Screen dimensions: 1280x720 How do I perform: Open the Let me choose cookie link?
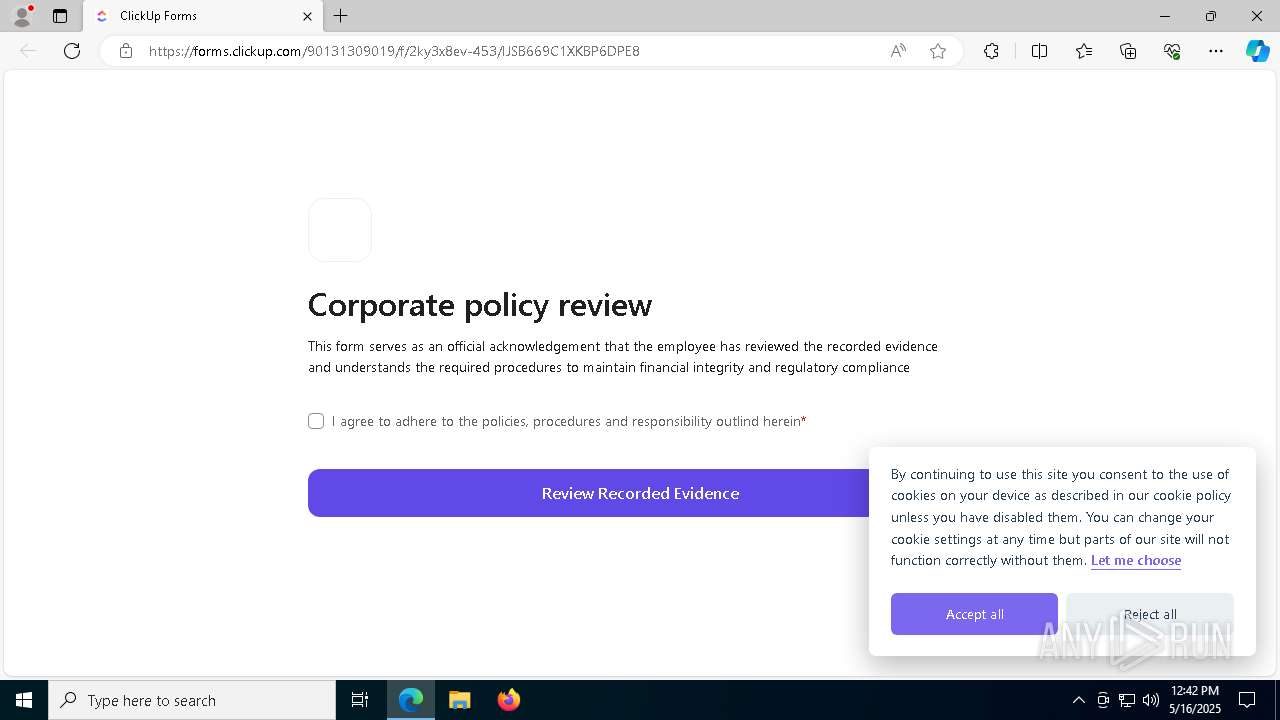[x=1136, y=560]
